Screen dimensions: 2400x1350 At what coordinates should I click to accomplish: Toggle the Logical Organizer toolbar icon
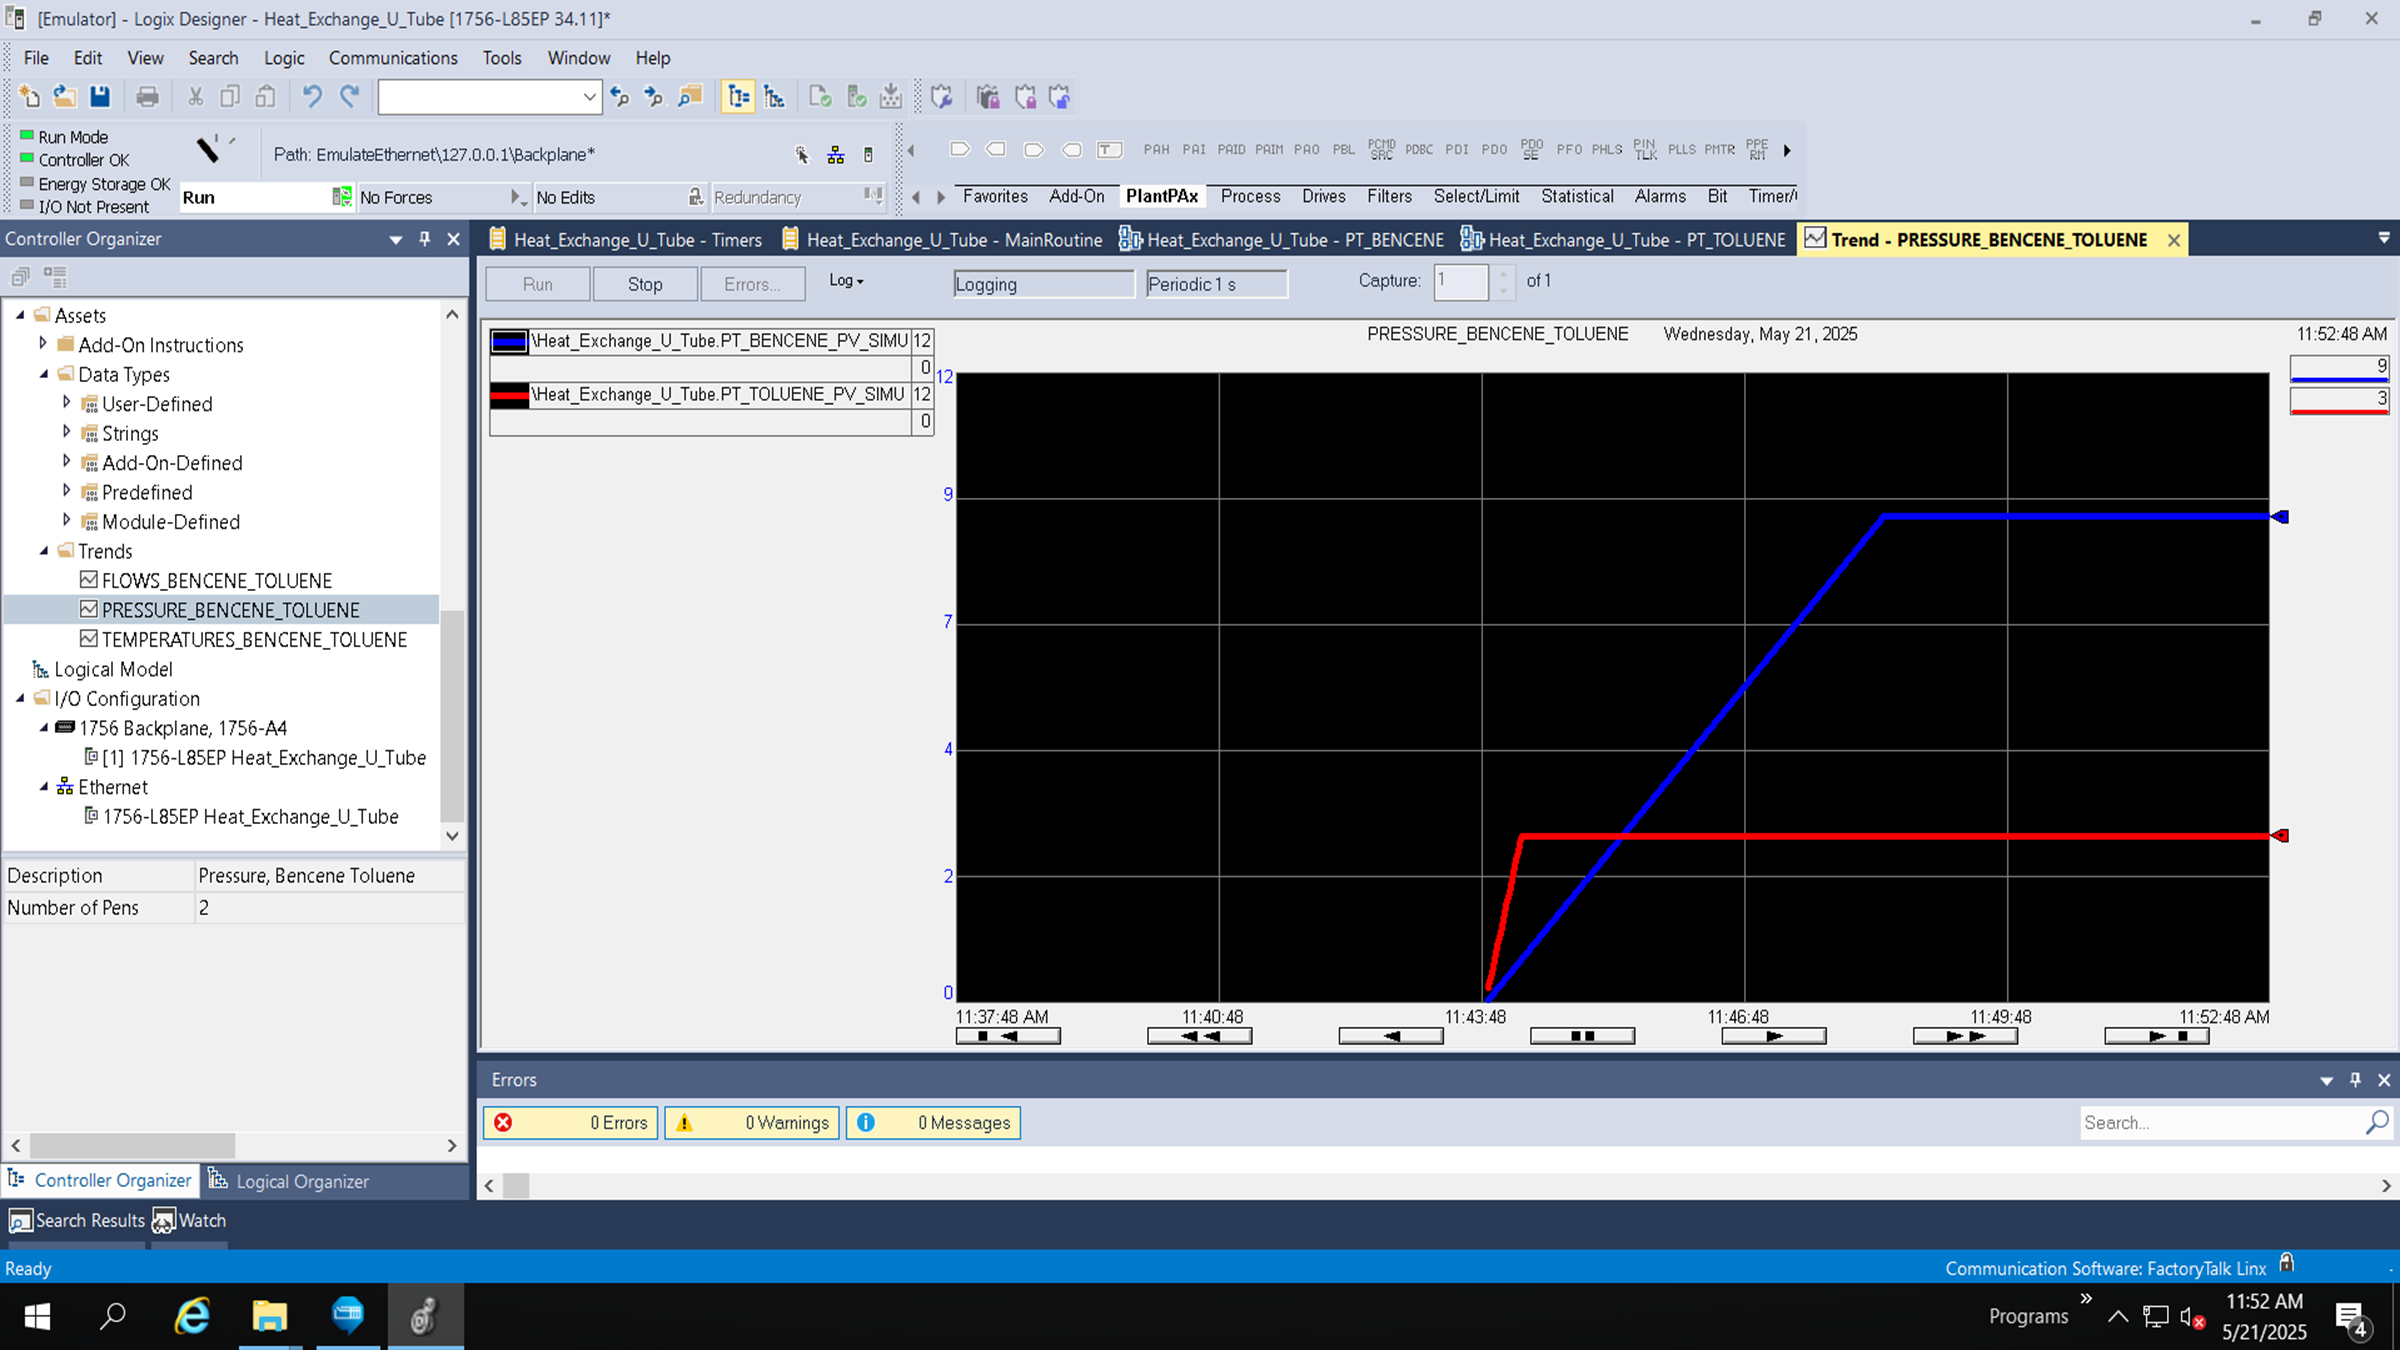(774, 96)
